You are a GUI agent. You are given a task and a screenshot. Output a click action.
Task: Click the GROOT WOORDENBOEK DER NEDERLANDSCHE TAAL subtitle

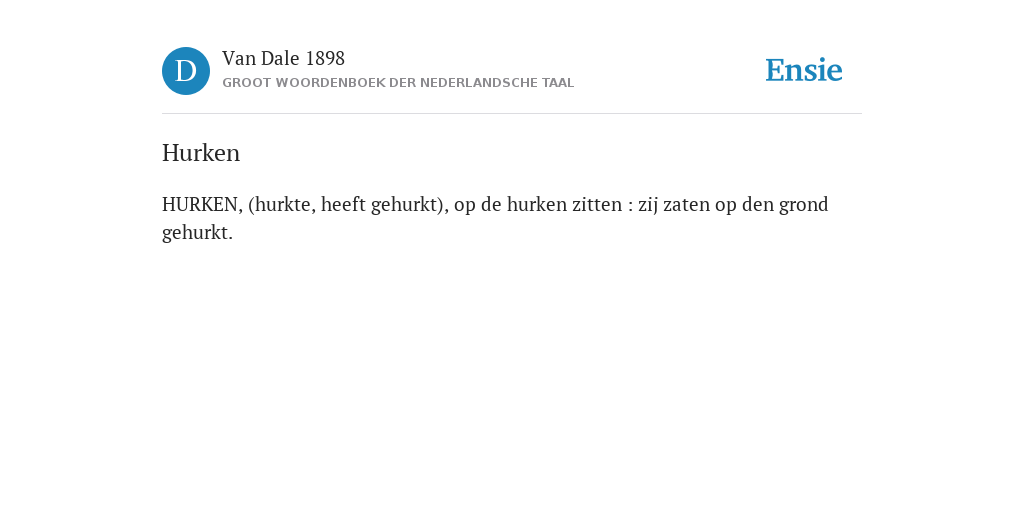[398, 83]
